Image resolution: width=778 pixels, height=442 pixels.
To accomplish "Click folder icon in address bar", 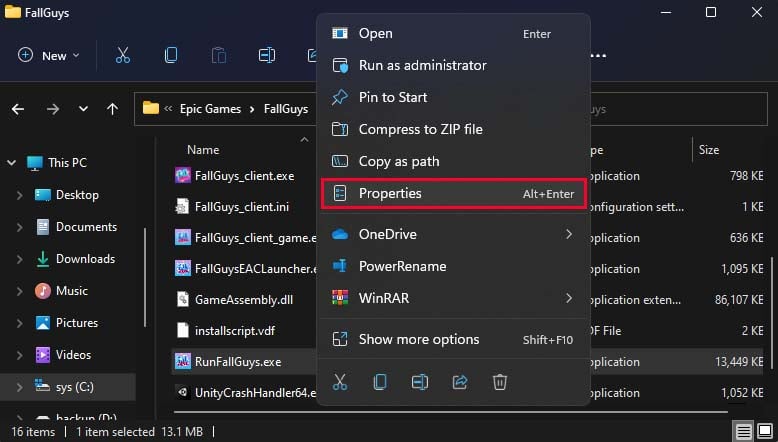I will point(151,108).
